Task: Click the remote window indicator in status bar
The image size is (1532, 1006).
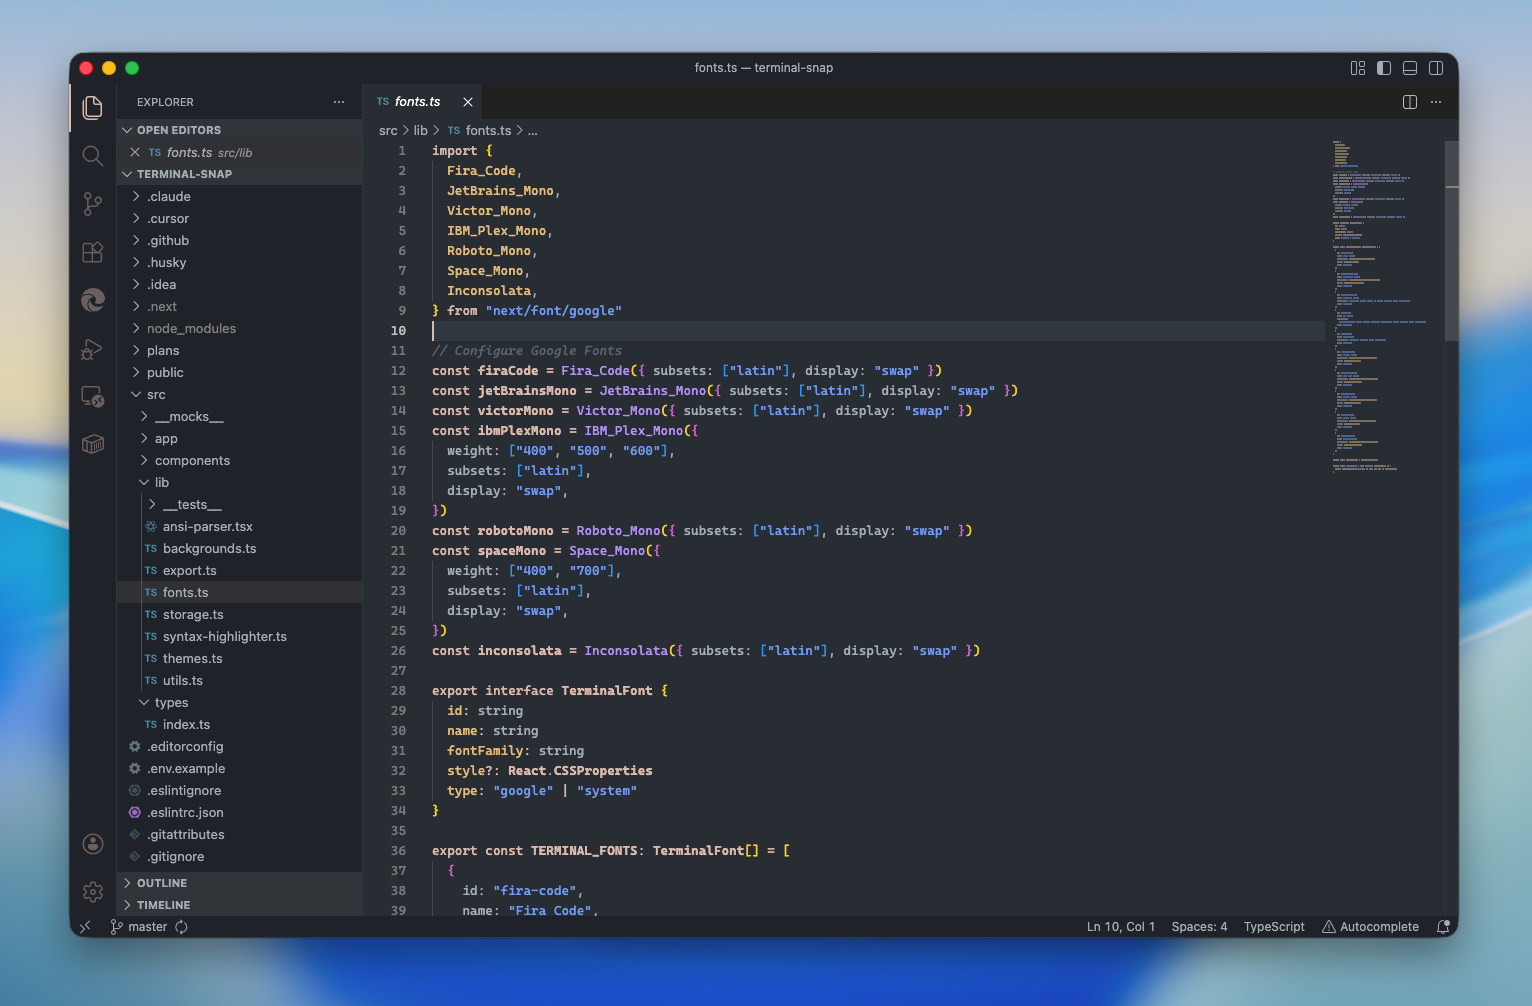Action: [85, 927]
